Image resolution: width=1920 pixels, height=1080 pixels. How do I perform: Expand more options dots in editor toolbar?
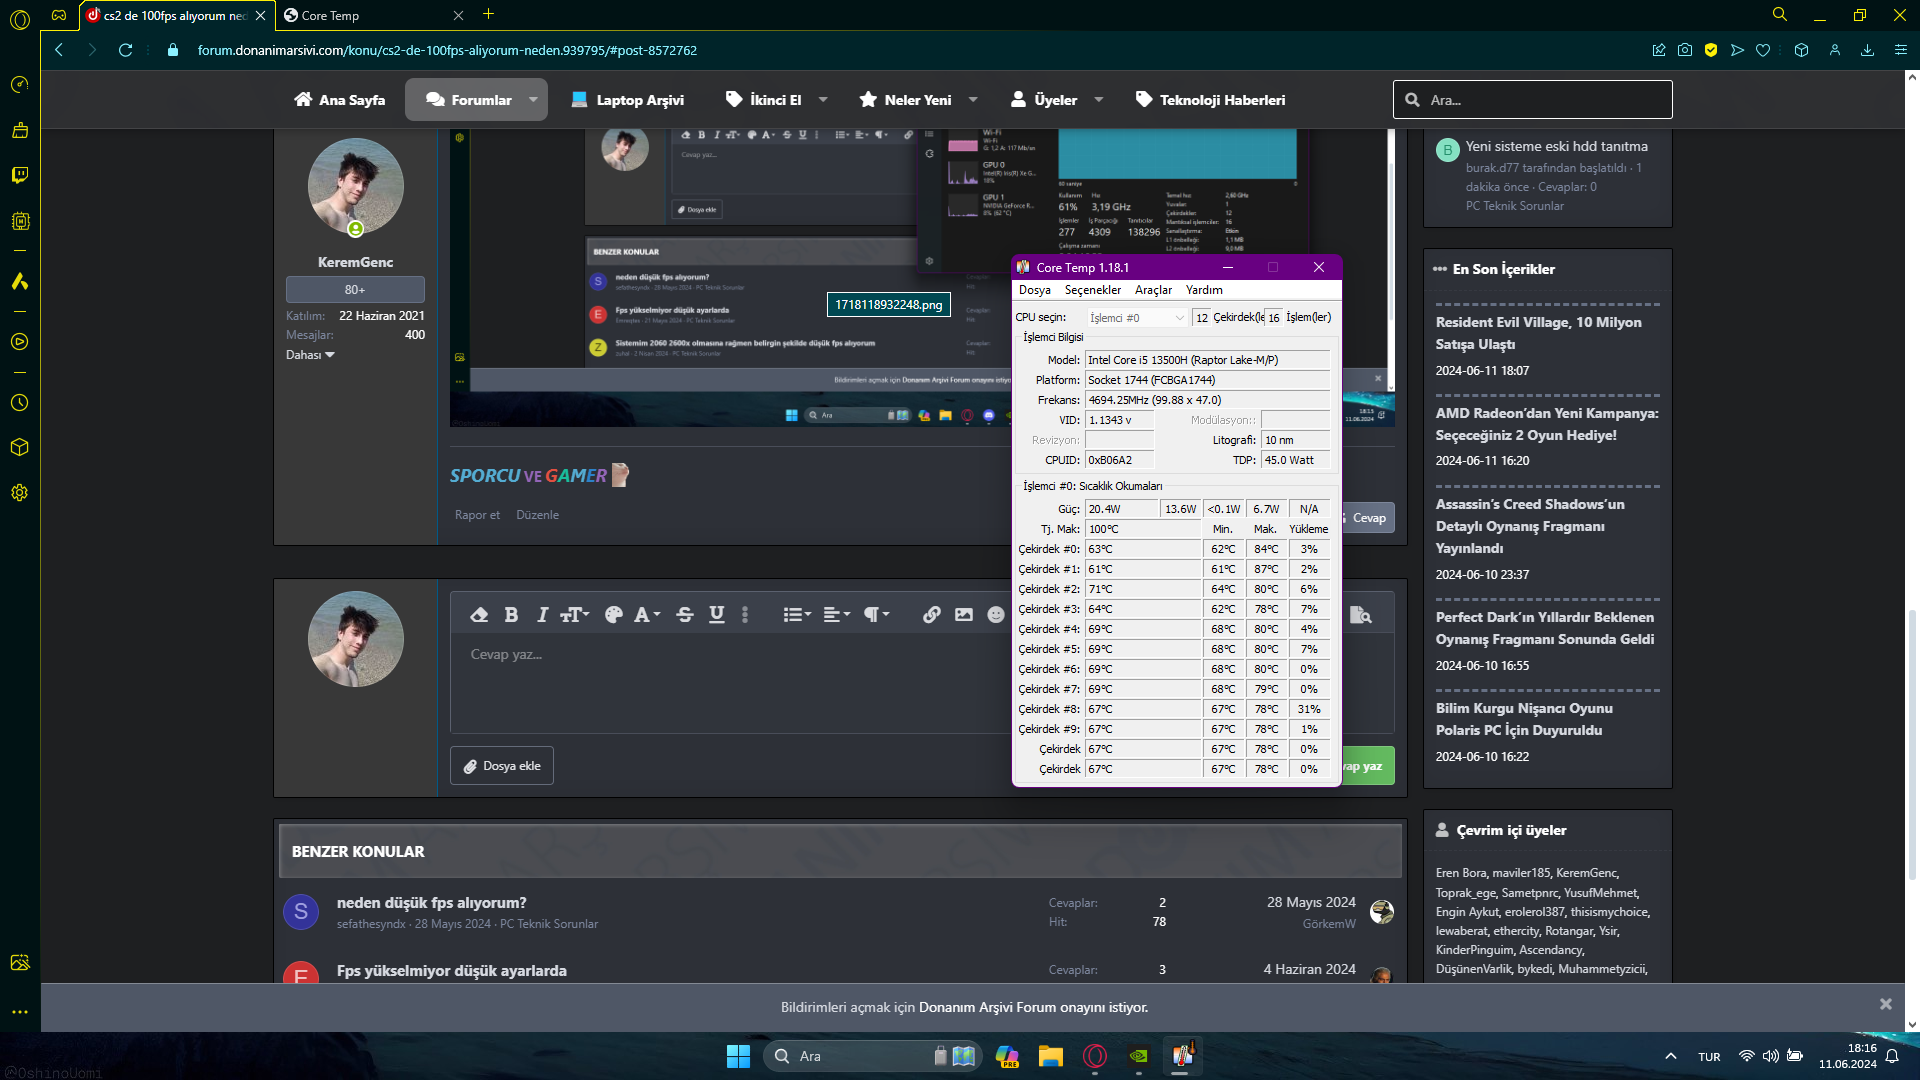click(745, 614)
